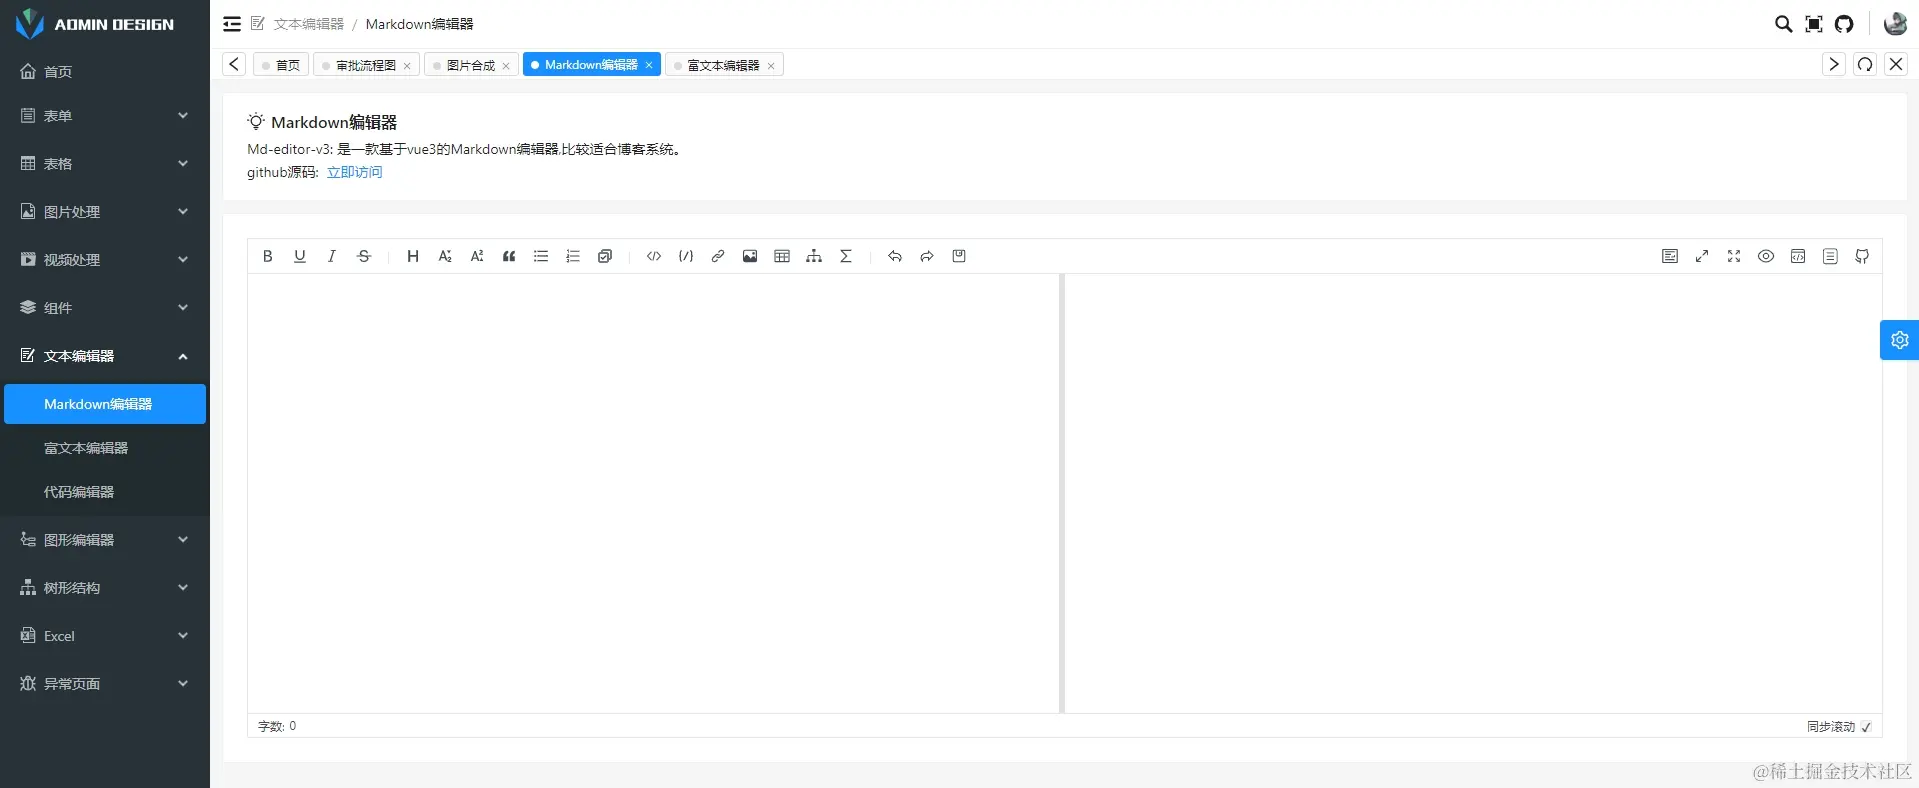Toggle bold formatting in the editor toolbar

tap(267, 256)
